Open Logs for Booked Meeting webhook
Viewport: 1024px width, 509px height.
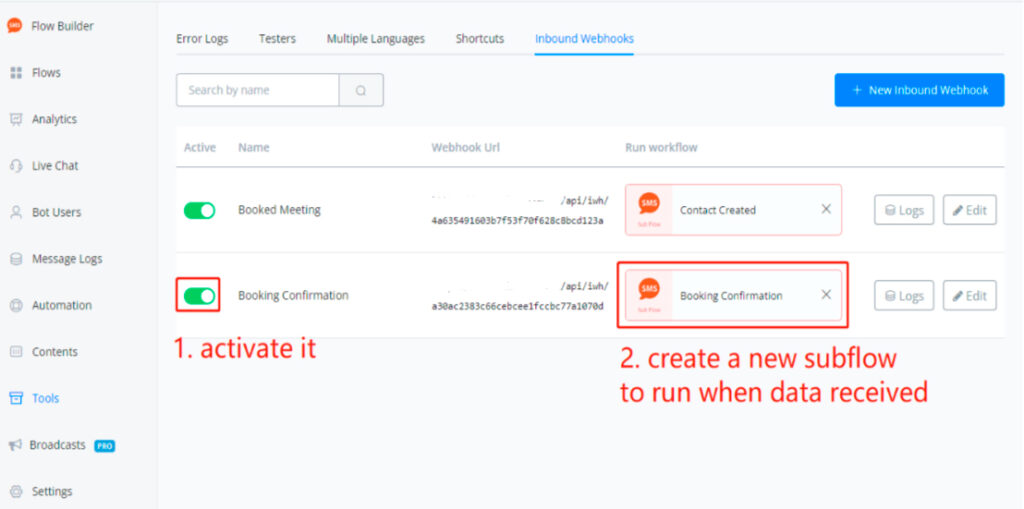click(904, 210)
